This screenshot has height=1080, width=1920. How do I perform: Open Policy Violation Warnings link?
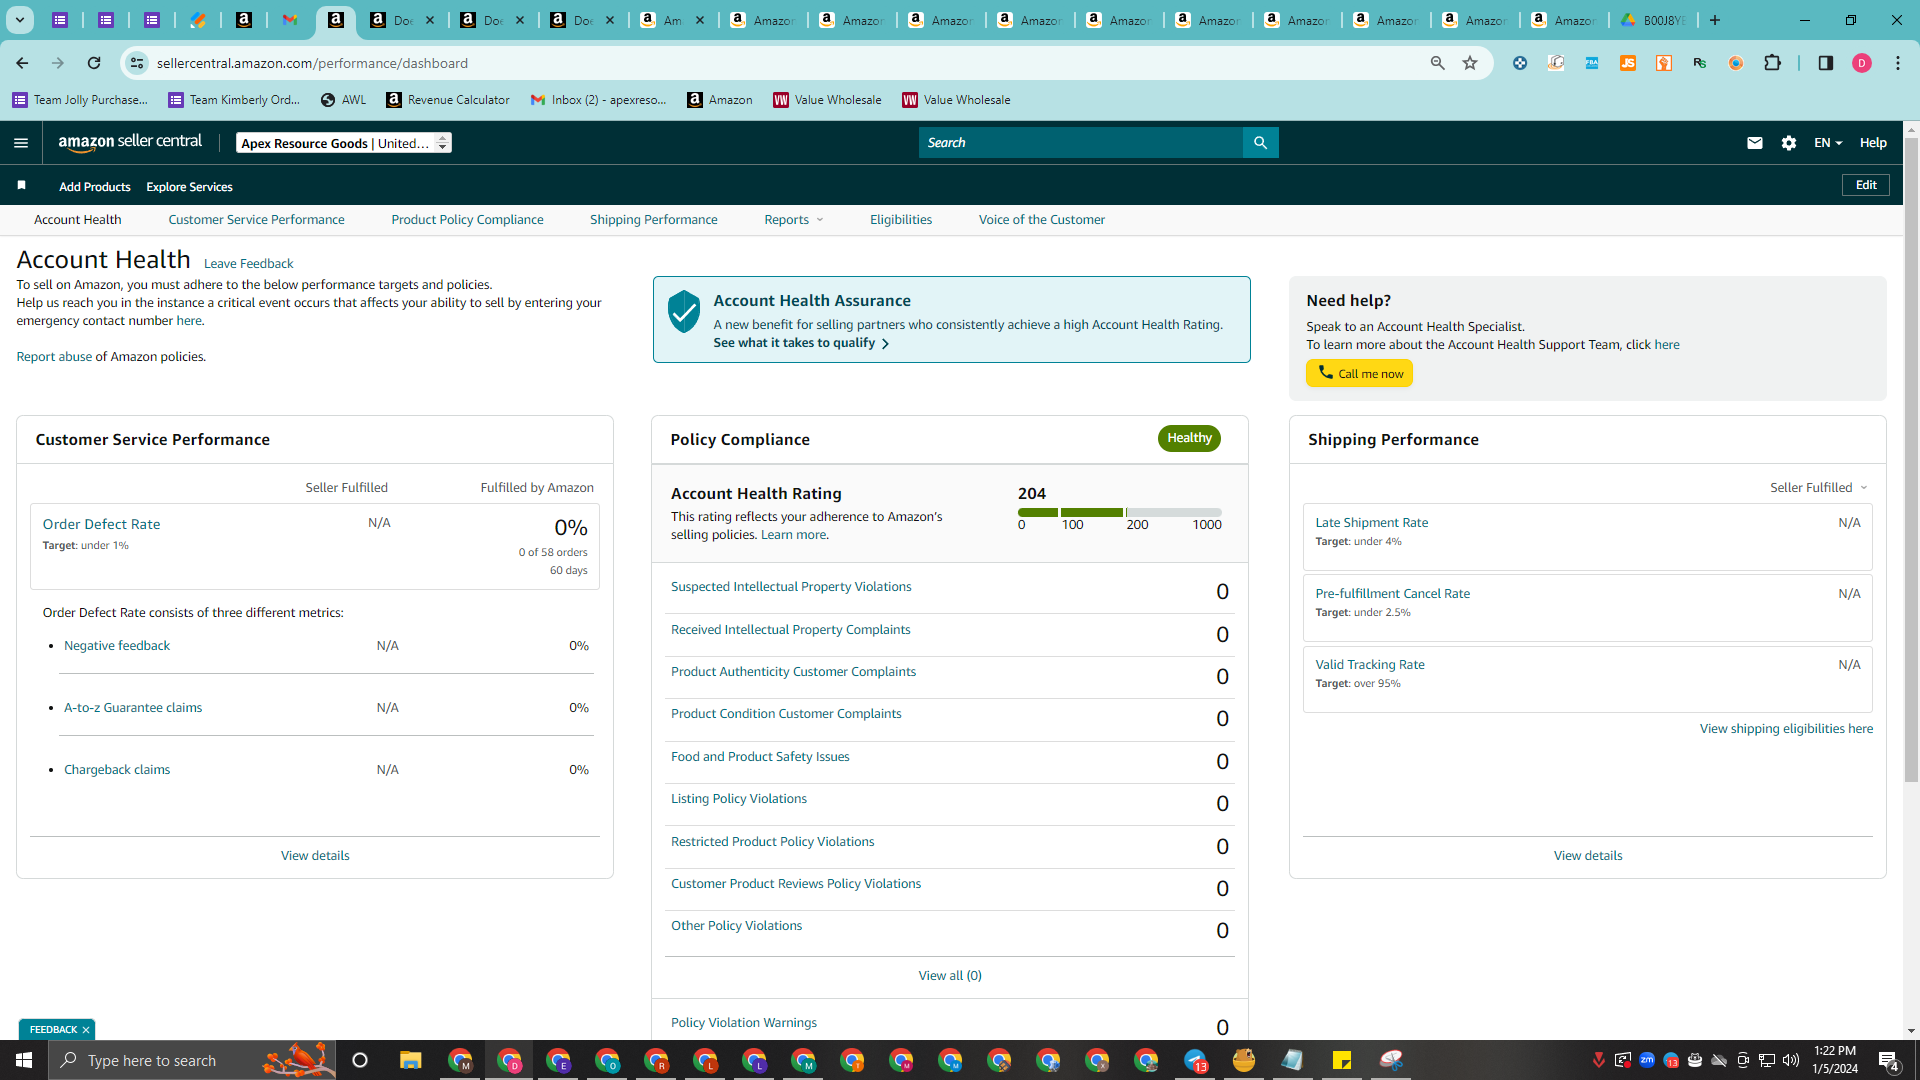(744, 1023)
